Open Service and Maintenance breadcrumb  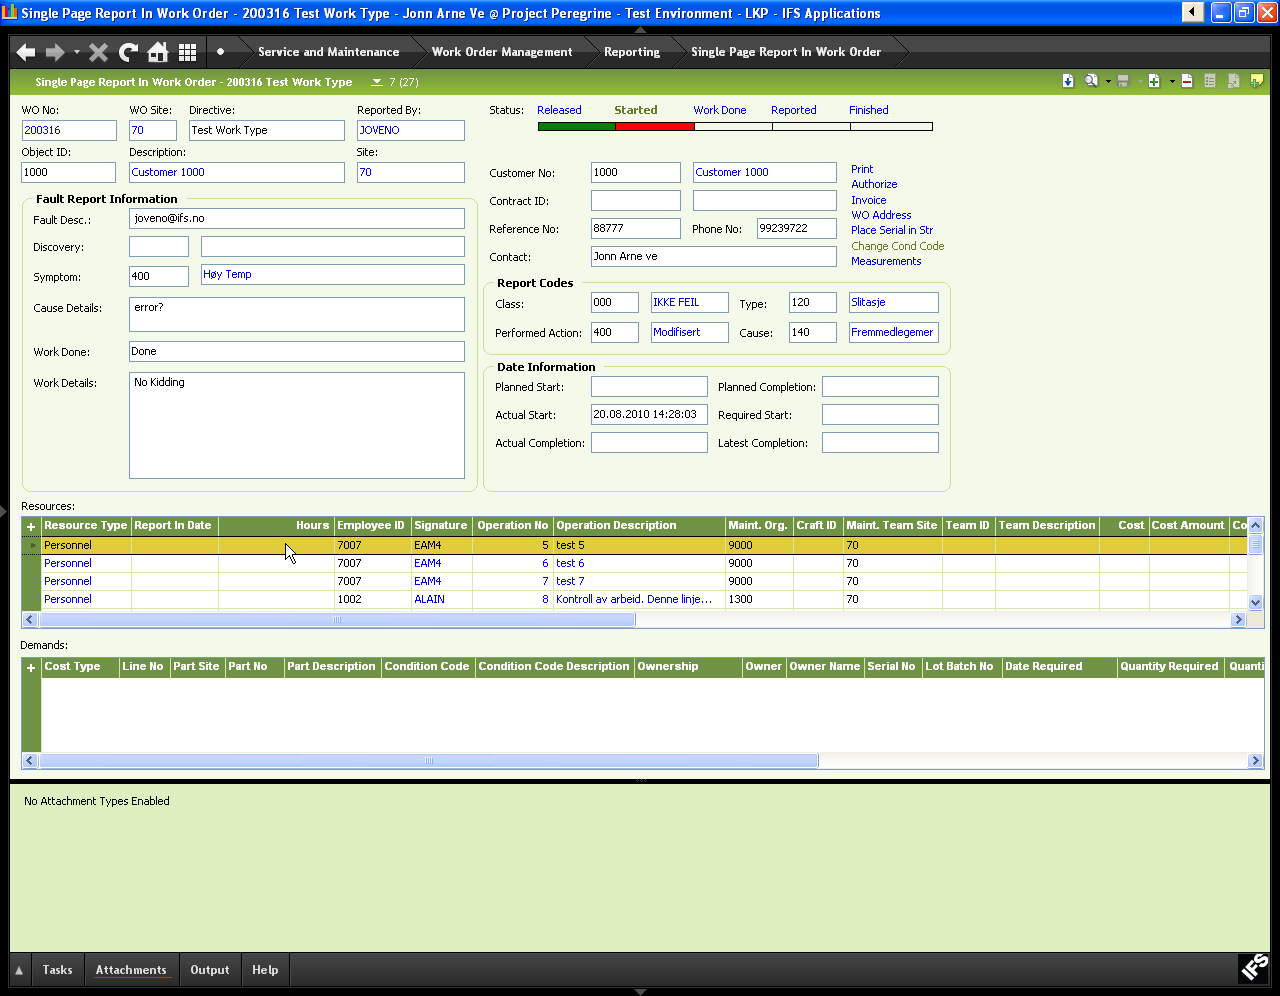[328, 52]
